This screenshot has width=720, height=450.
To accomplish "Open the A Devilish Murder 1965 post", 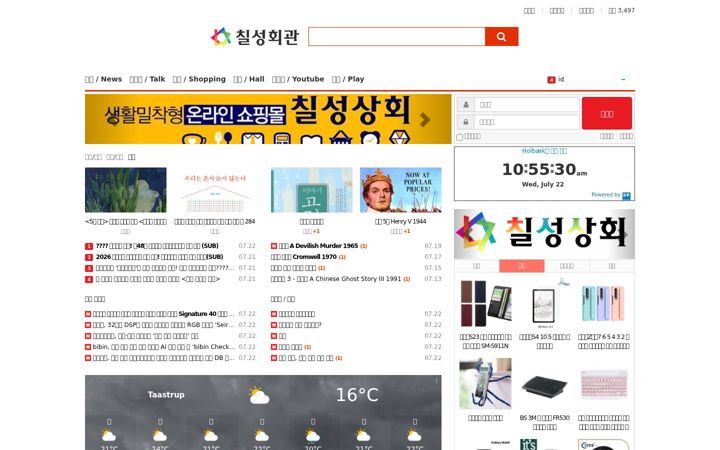I will coord(318,246).
